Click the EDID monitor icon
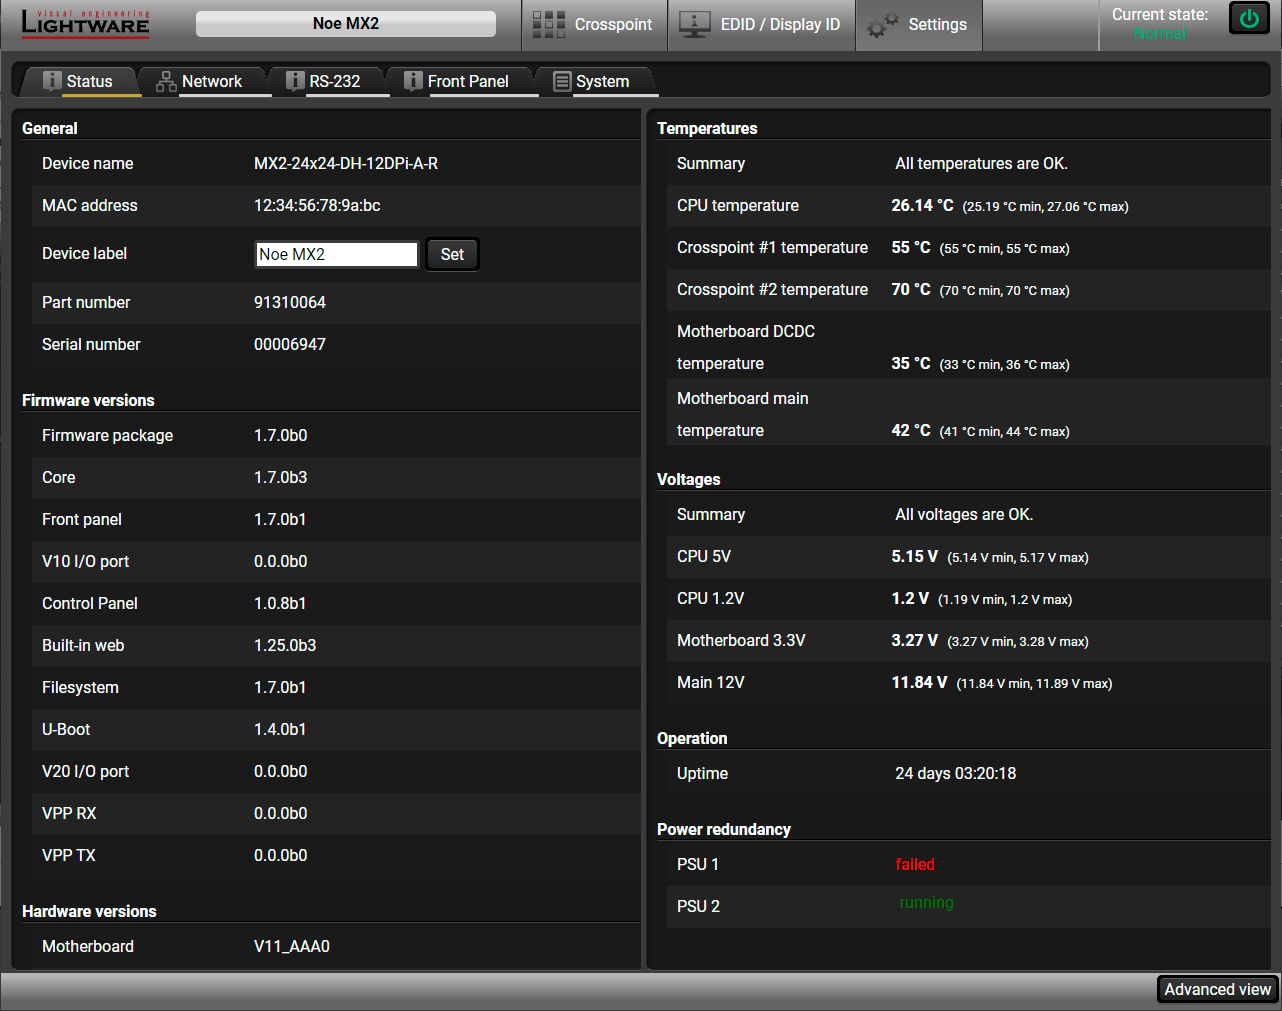The width and height of the screenshot is (1282, 1011). tap(695, 25)
